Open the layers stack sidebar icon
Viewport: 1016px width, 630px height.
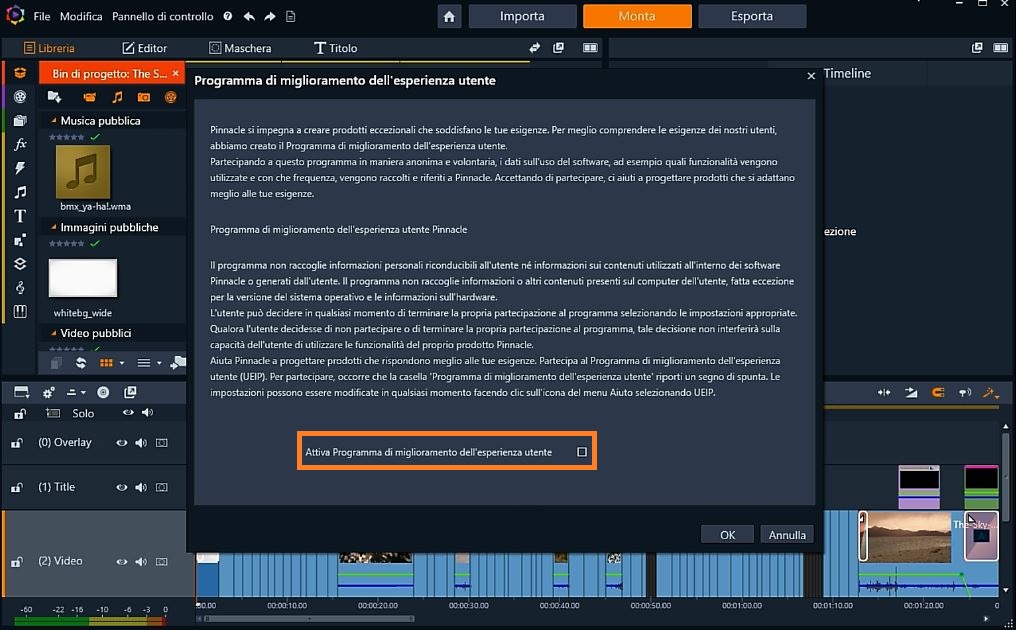click(20, 264)
